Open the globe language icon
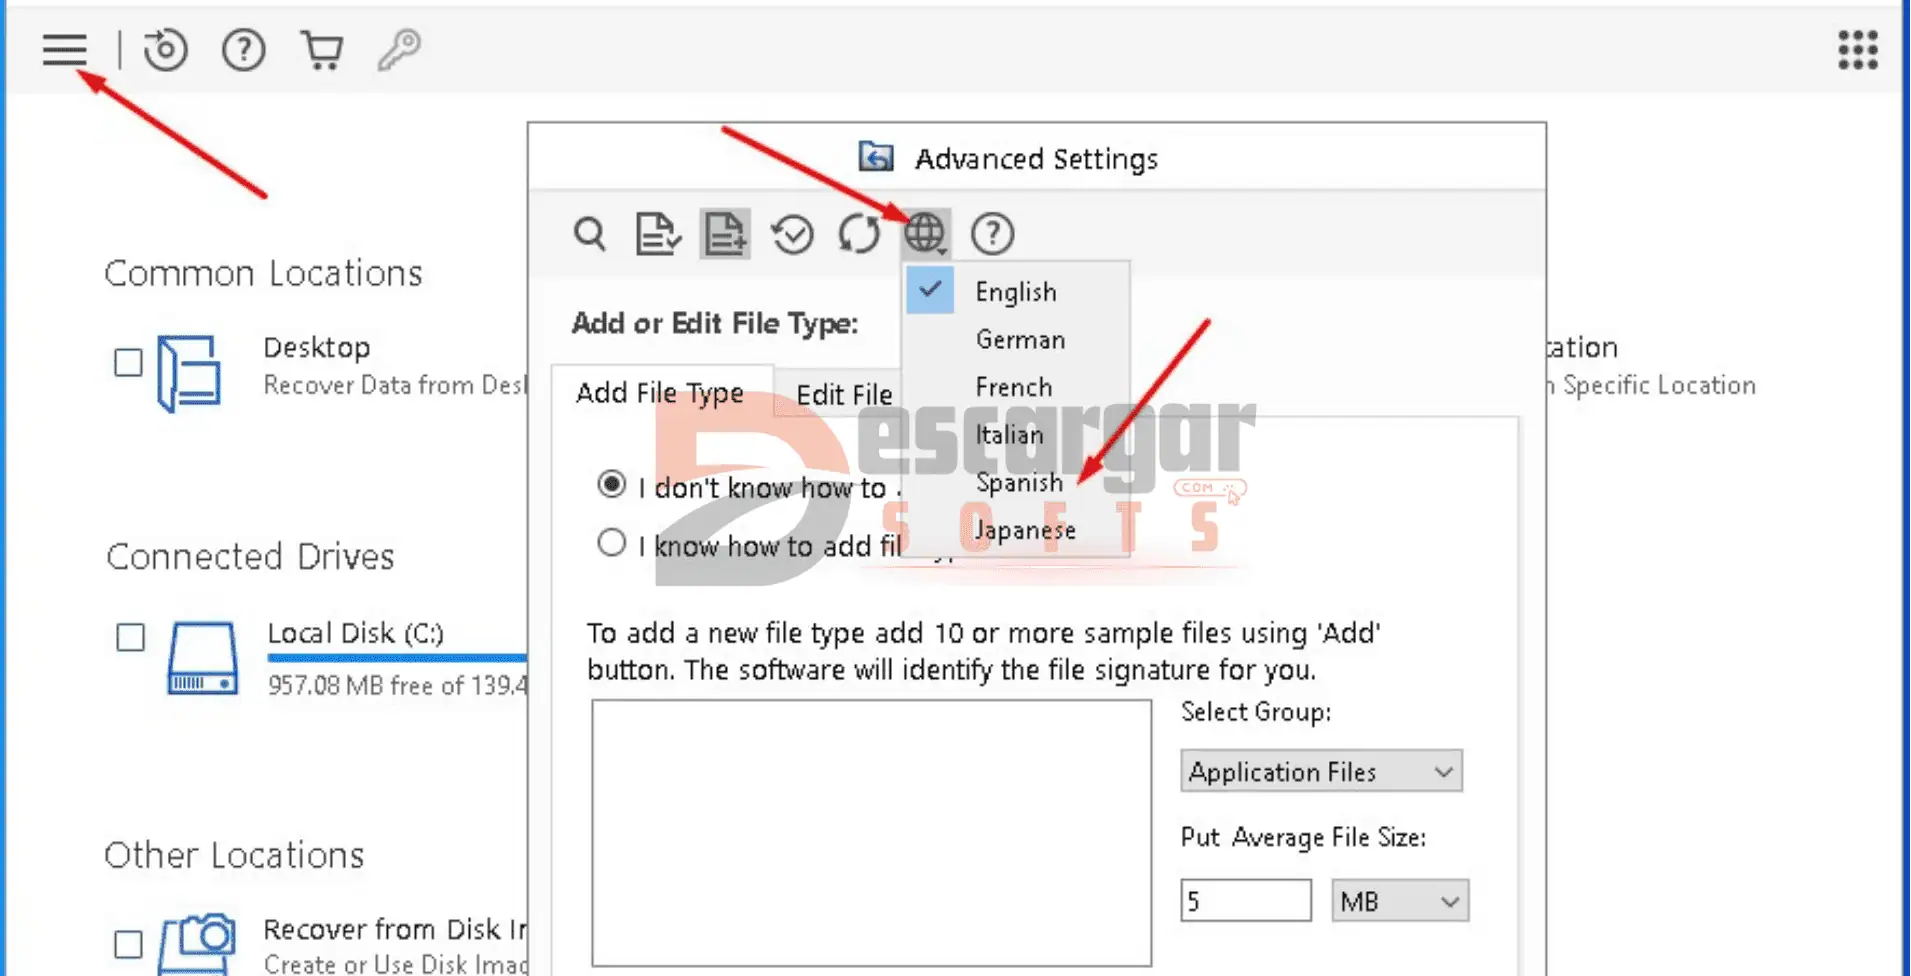1911x976 pixels. pos(925,234)
